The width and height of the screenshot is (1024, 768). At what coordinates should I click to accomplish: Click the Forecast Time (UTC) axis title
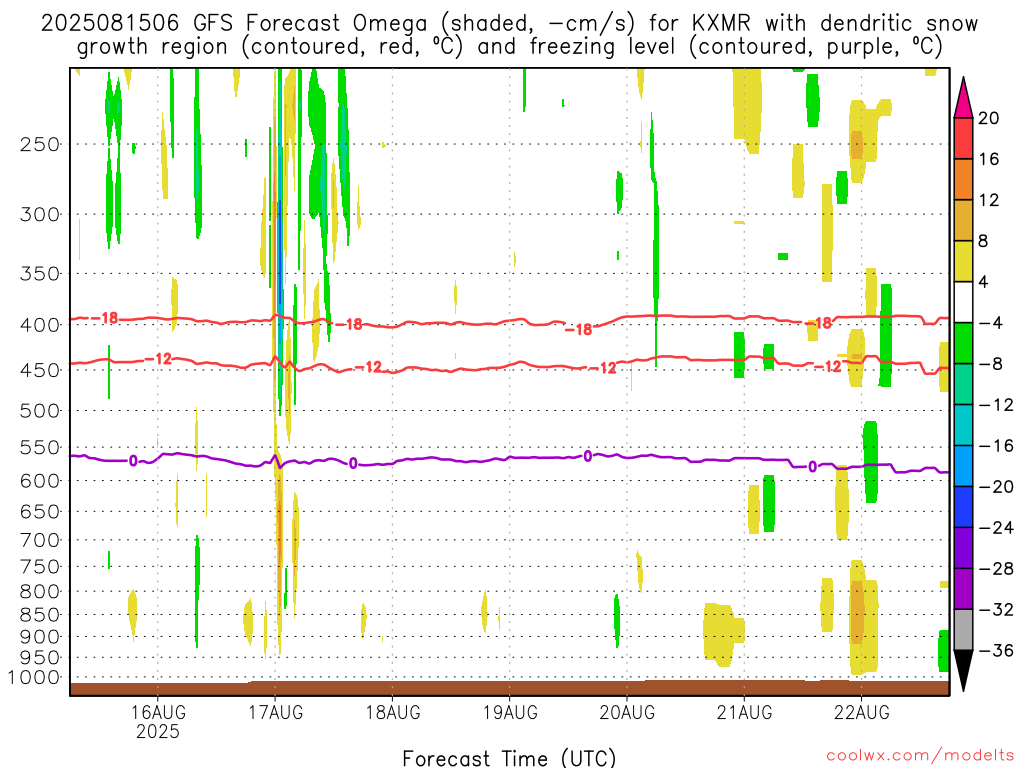point(509,758)
